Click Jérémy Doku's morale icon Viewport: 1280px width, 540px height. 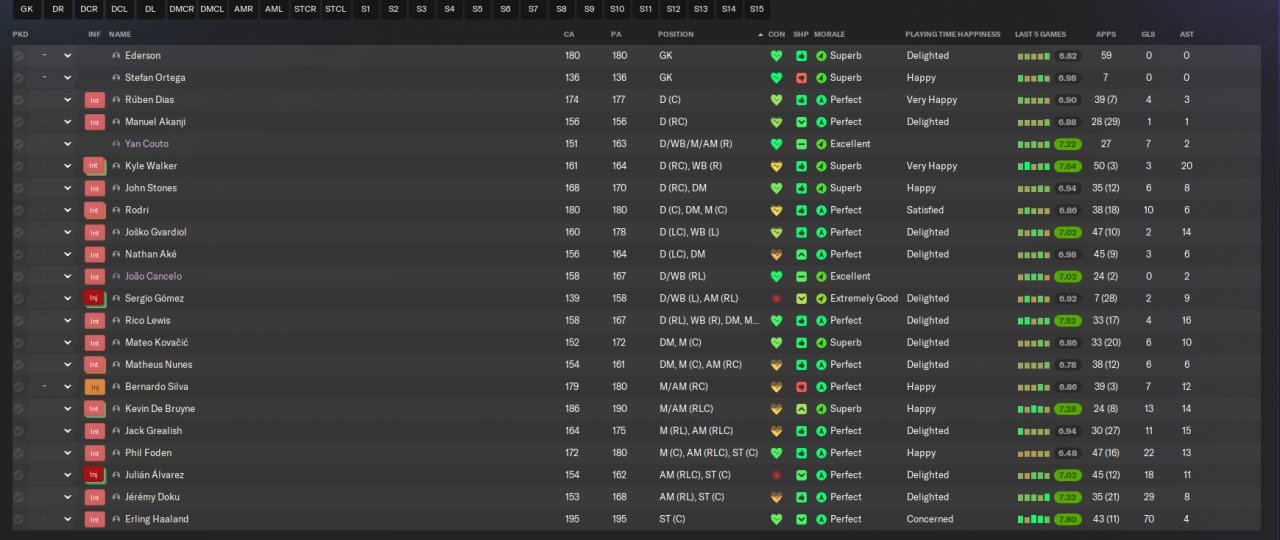coord(821,496)
